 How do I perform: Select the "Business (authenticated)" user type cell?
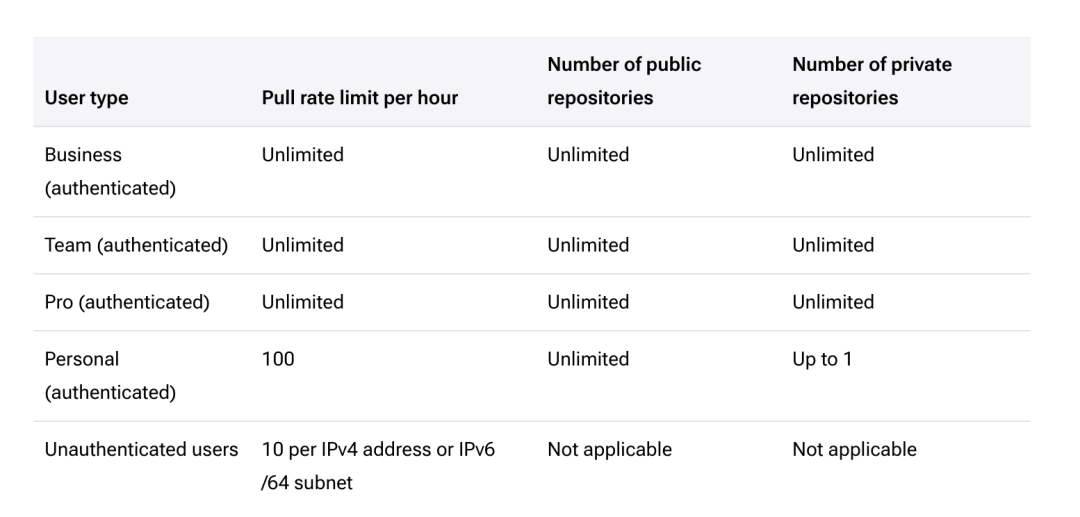click(110, 171)
